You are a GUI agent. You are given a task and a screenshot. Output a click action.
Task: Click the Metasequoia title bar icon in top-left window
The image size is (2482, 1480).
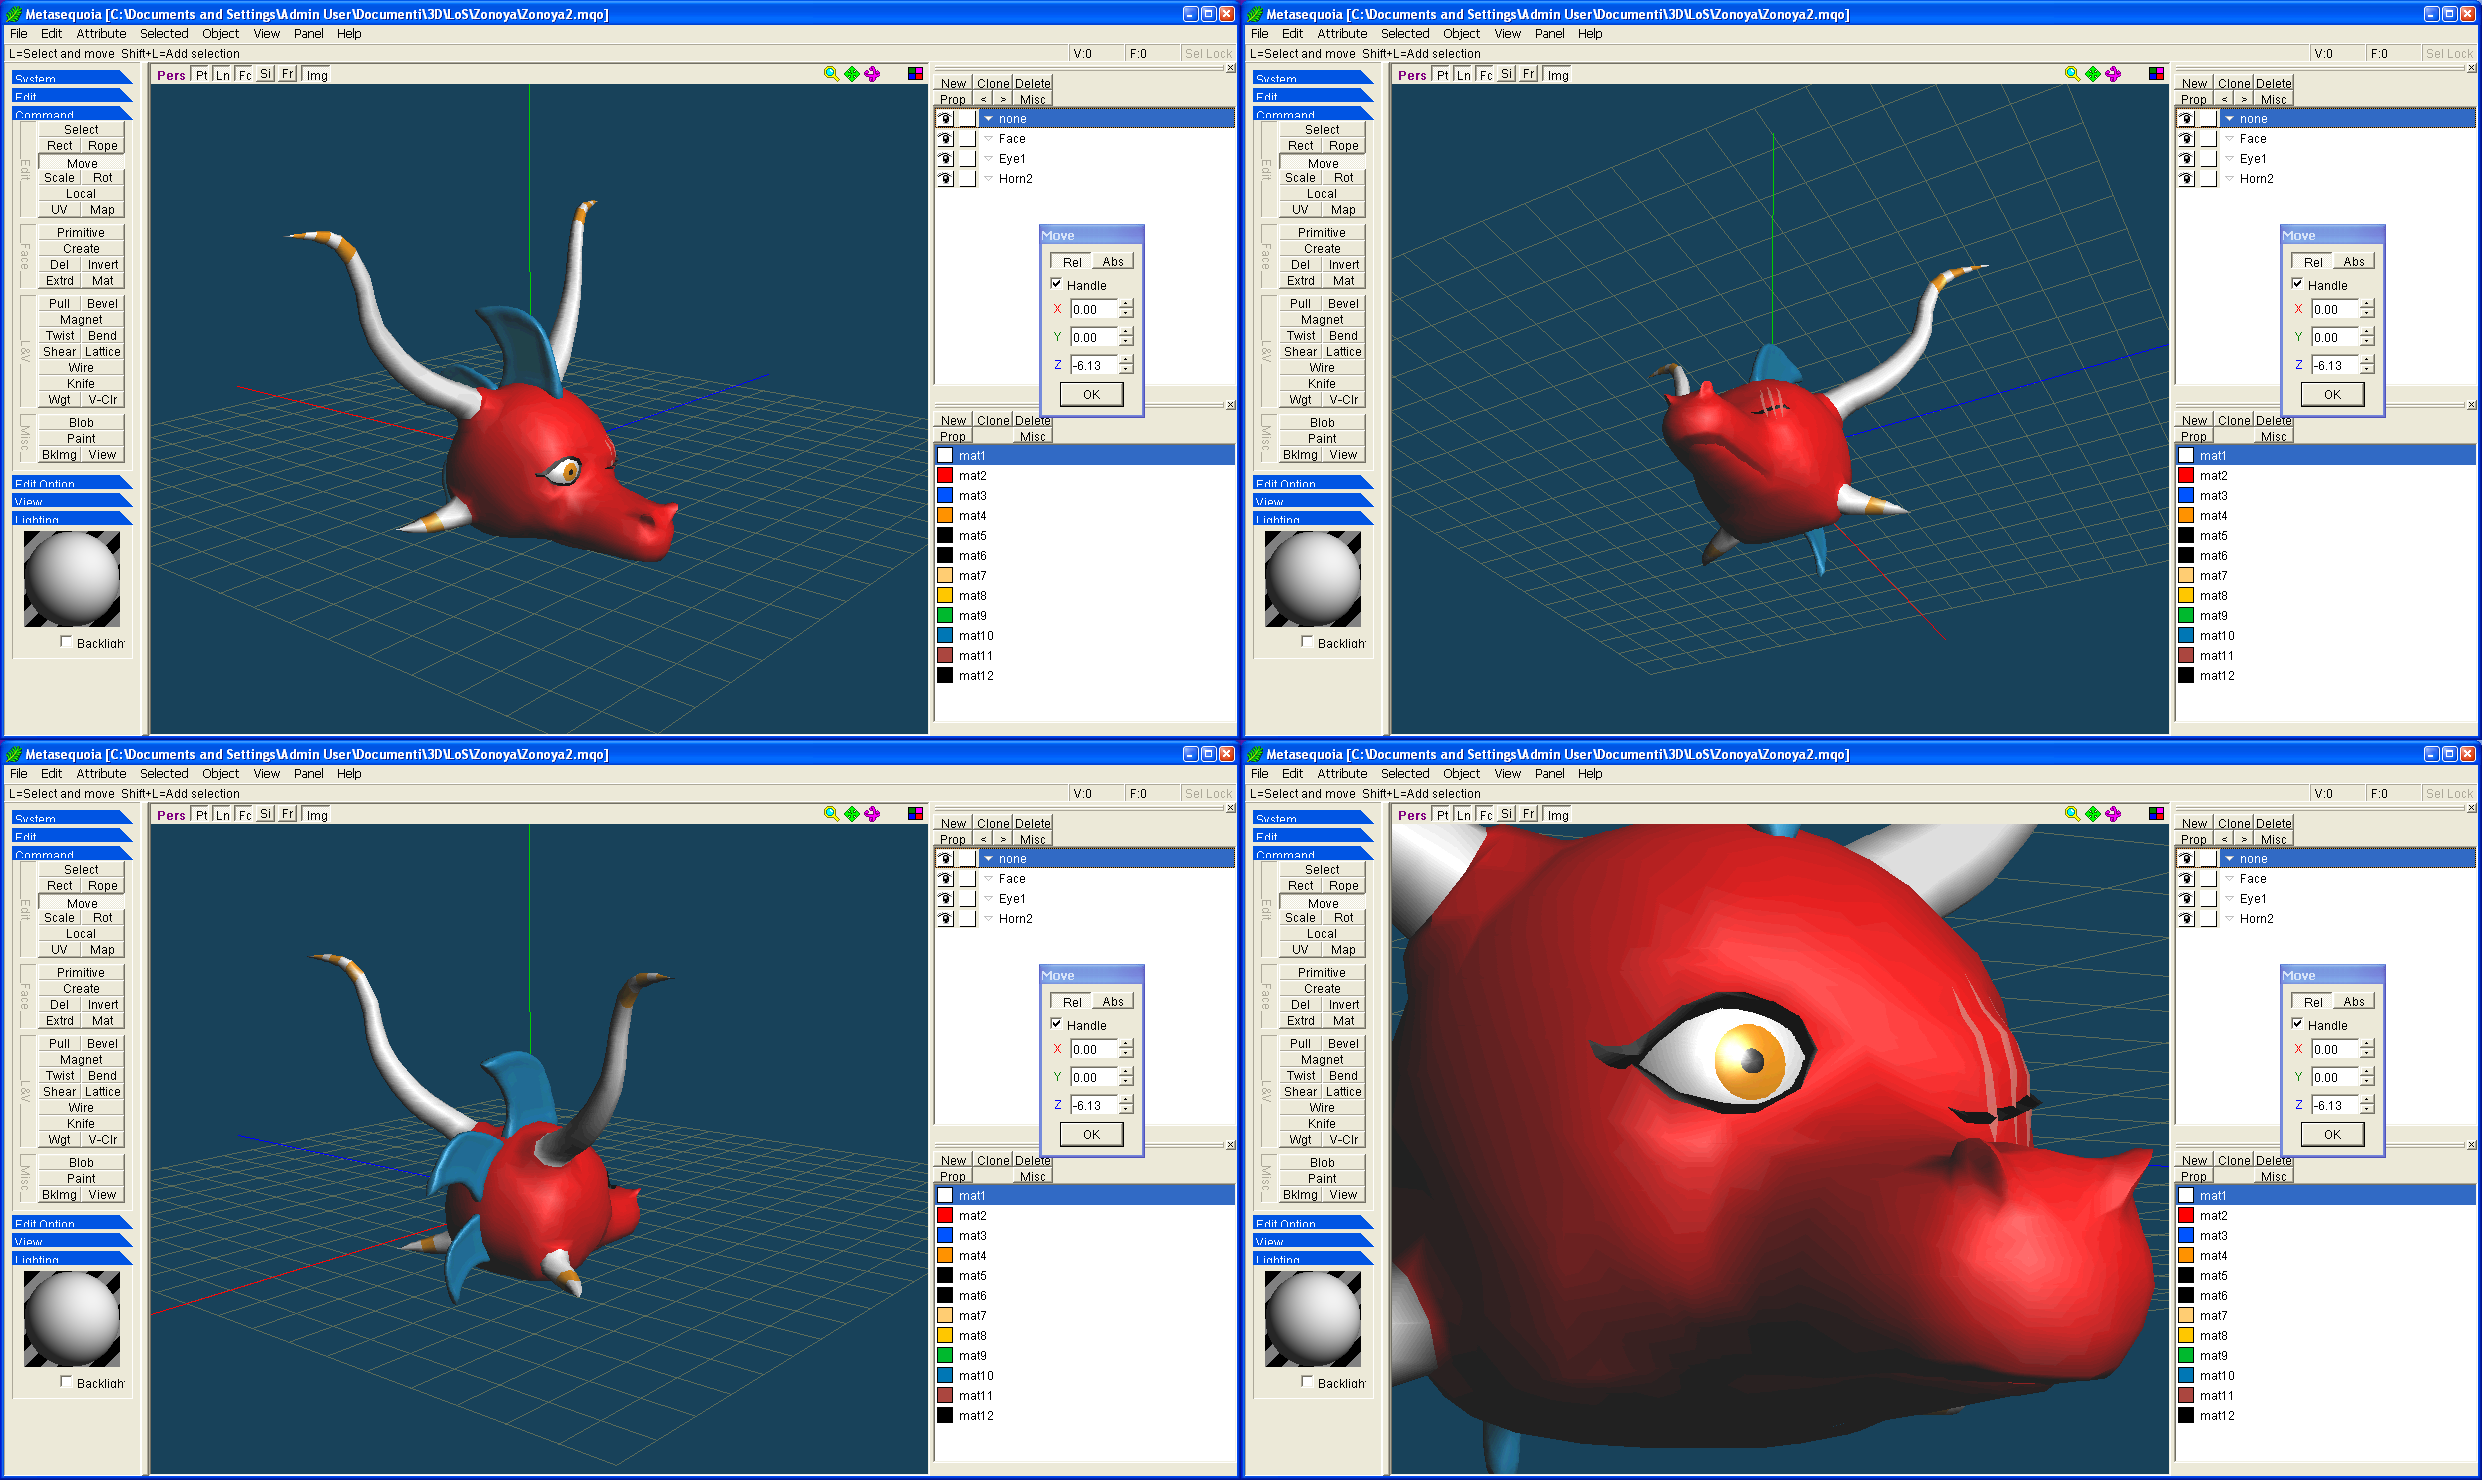[x=14, y=14]
